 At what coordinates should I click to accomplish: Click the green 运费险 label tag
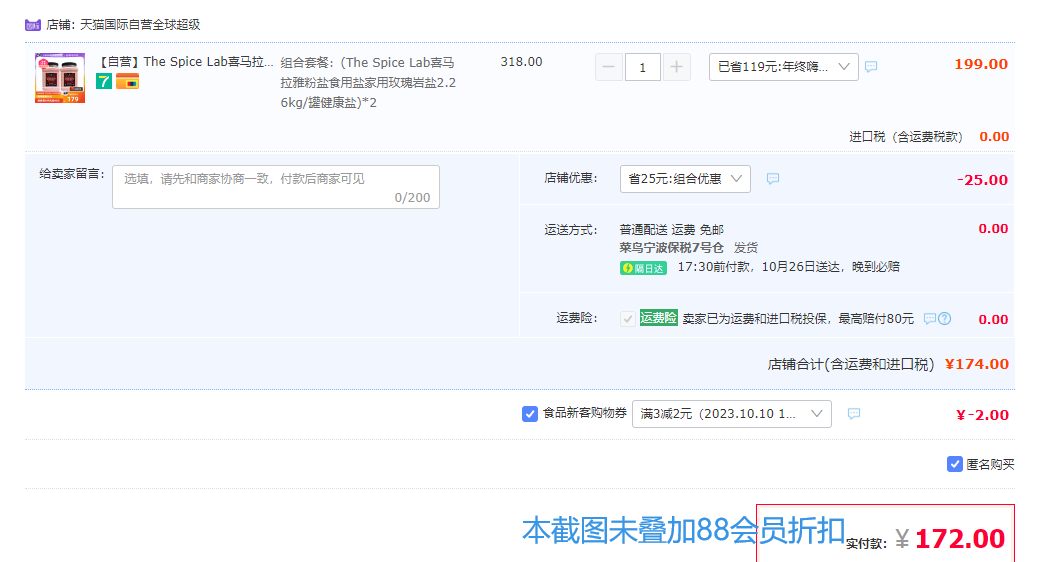point(659,318)
